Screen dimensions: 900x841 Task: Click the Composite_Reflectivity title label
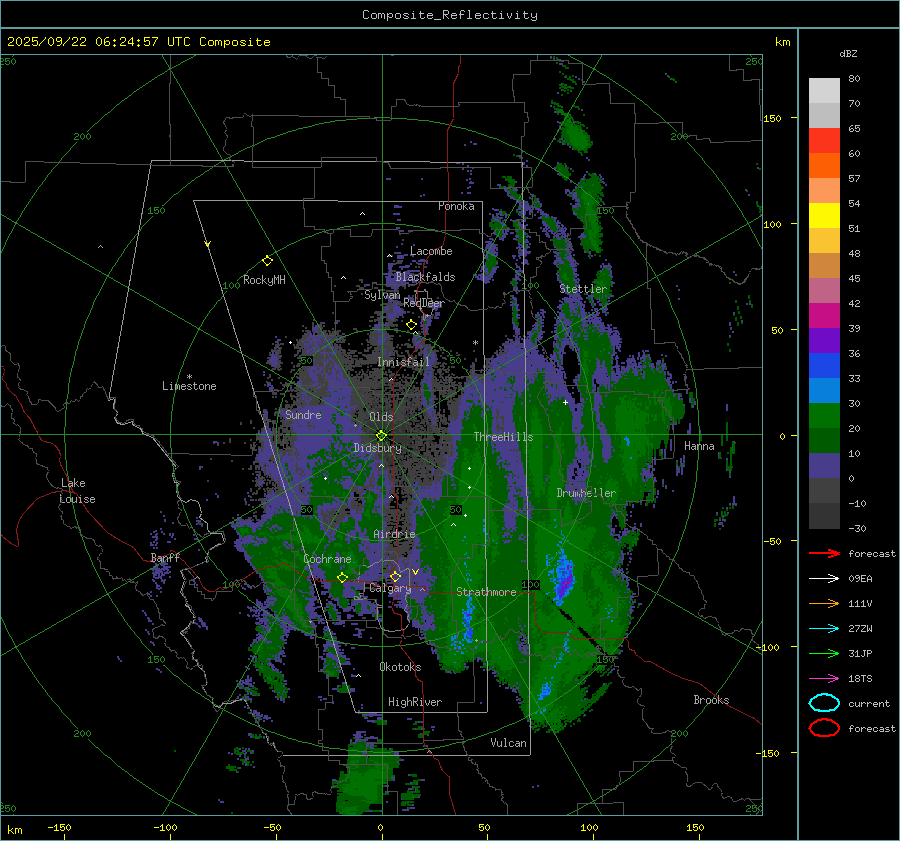[x=449, y=14]
